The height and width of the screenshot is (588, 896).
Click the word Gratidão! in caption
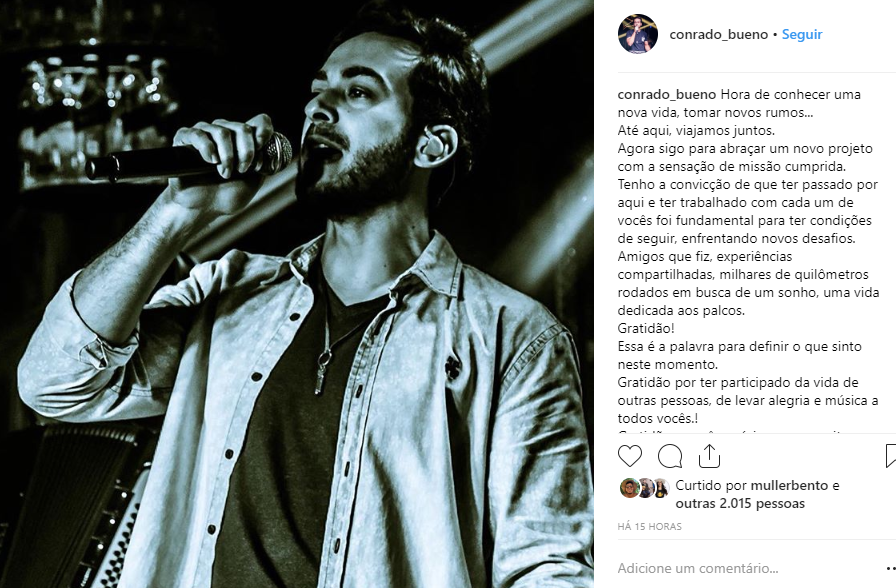(646, 329)
